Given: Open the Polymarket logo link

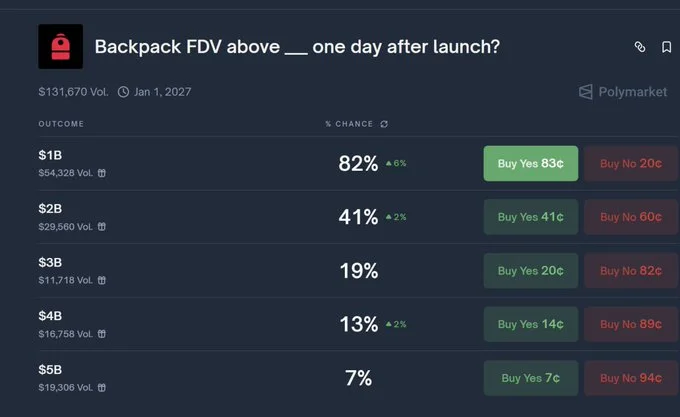Looking at the screenshot, I should point(623,92).
